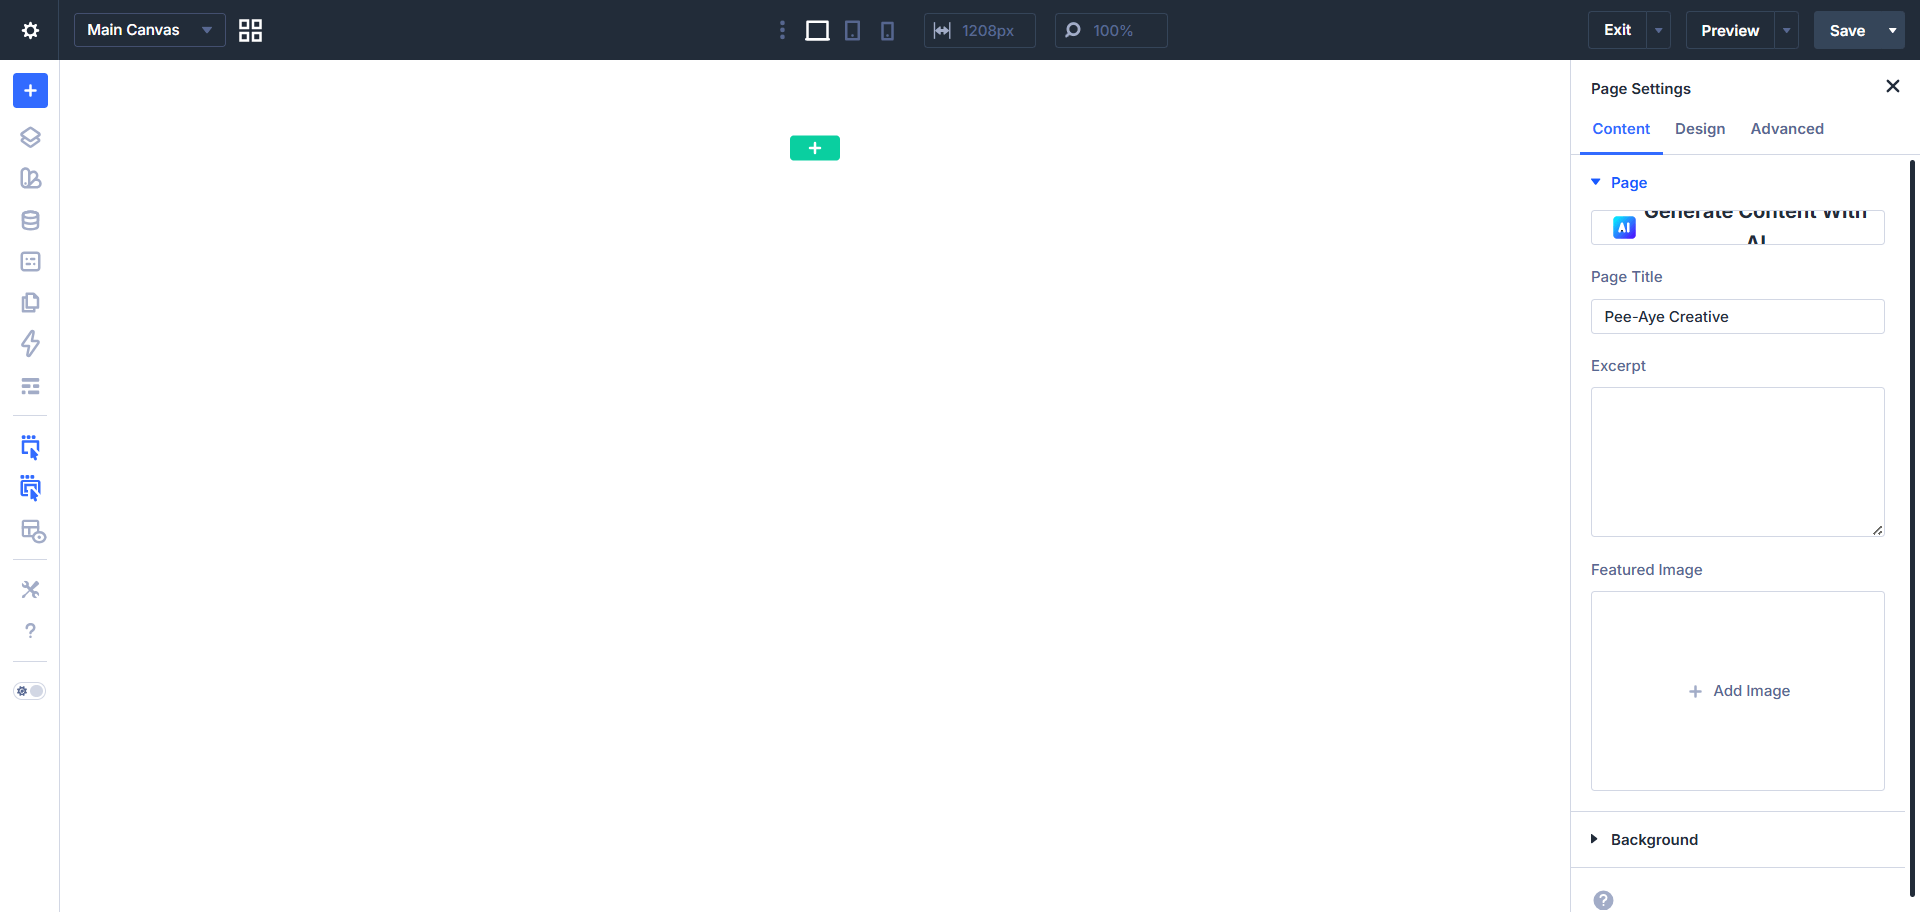Switch to the Advanced tab
Screen dimensions: 1920x912
coord(1786,129)
